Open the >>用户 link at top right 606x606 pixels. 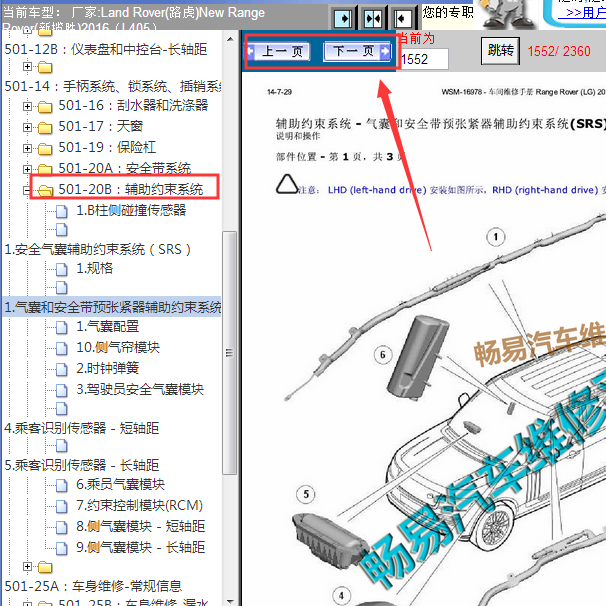tap(583, 12)
